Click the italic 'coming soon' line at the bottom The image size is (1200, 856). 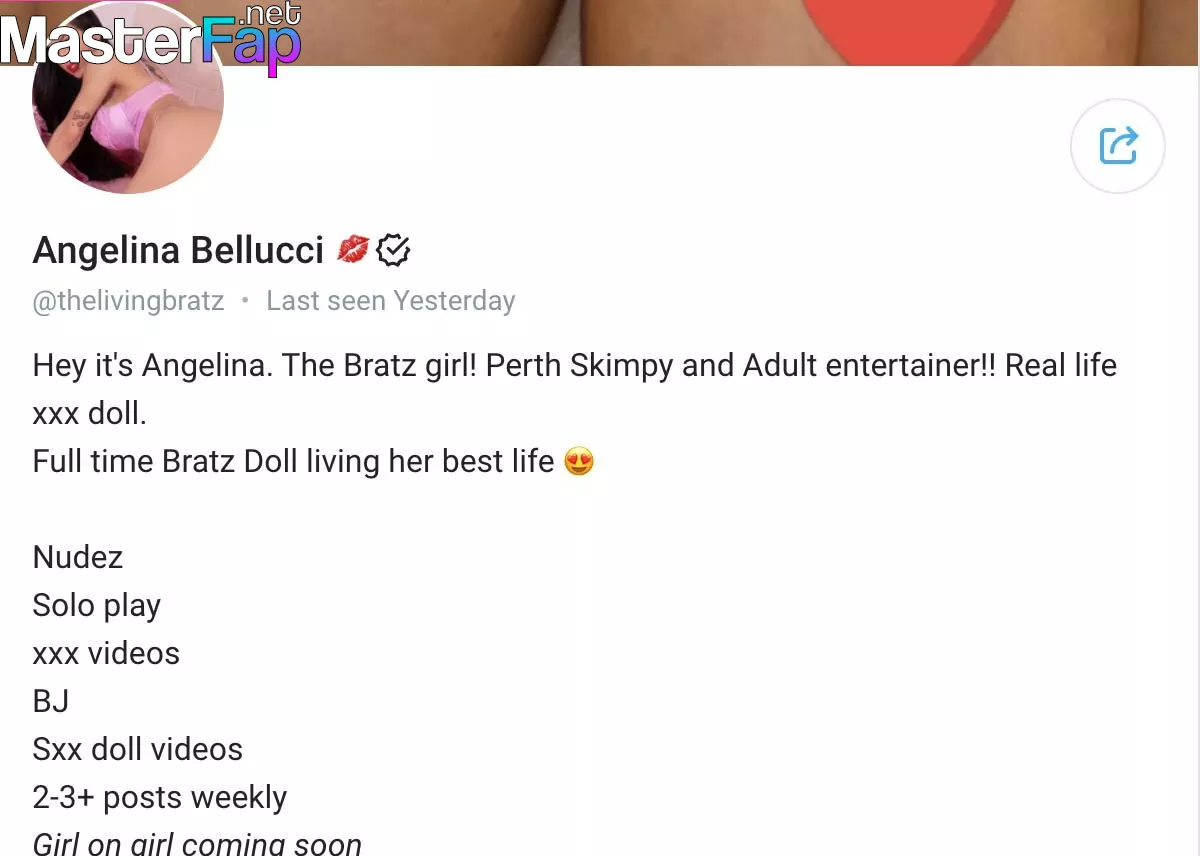197,843
